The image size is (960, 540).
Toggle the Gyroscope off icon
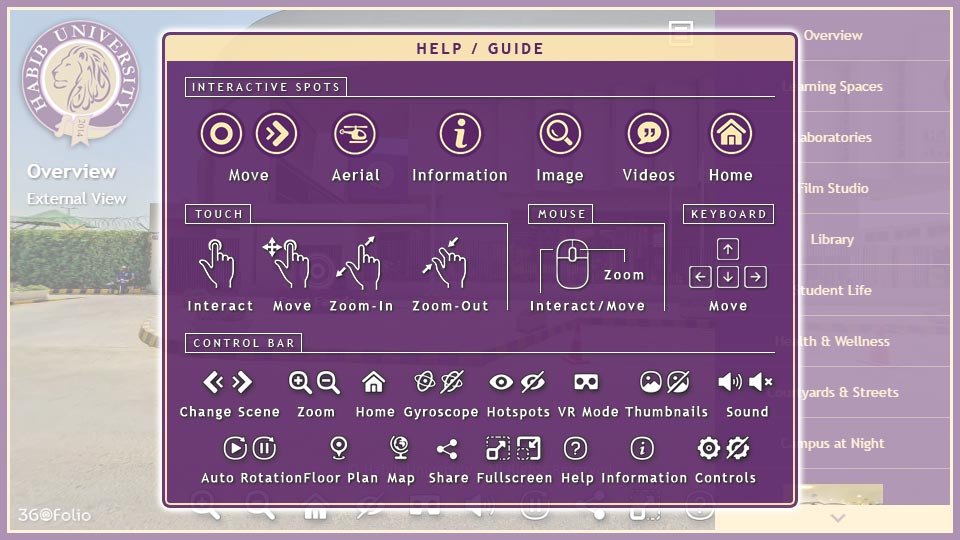tap(453, 382)
